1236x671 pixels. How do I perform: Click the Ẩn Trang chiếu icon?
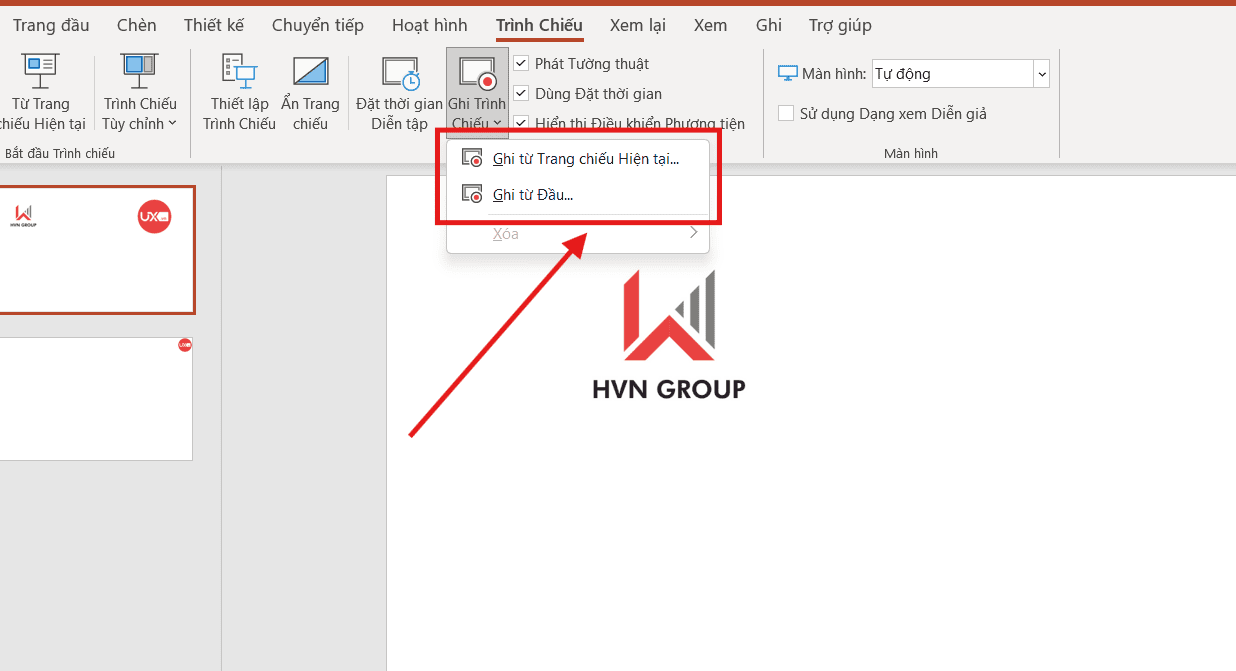pyautogui.click(x=310, y=70)
